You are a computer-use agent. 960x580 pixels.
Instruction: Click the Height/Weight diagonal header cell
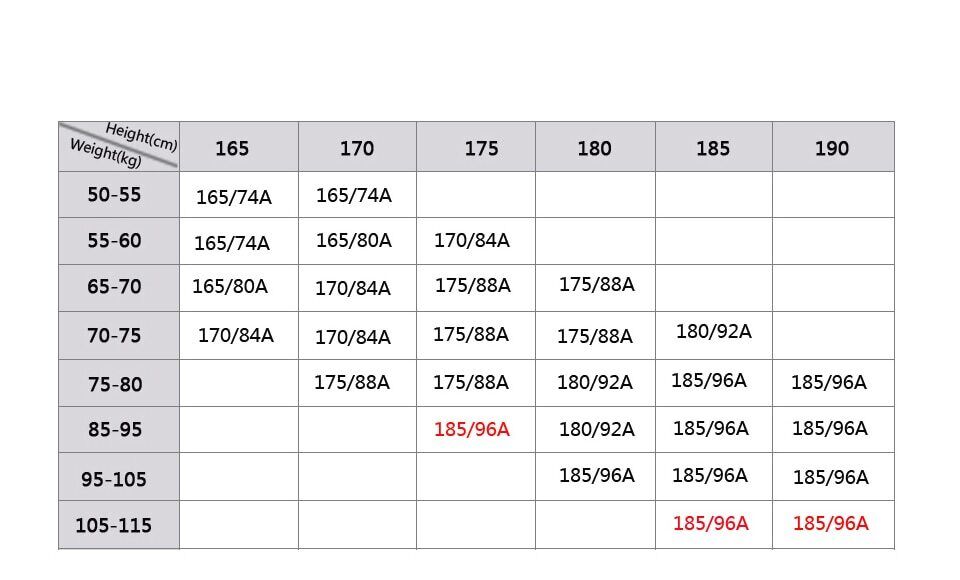pyautogui.click(x=119, y=146)
